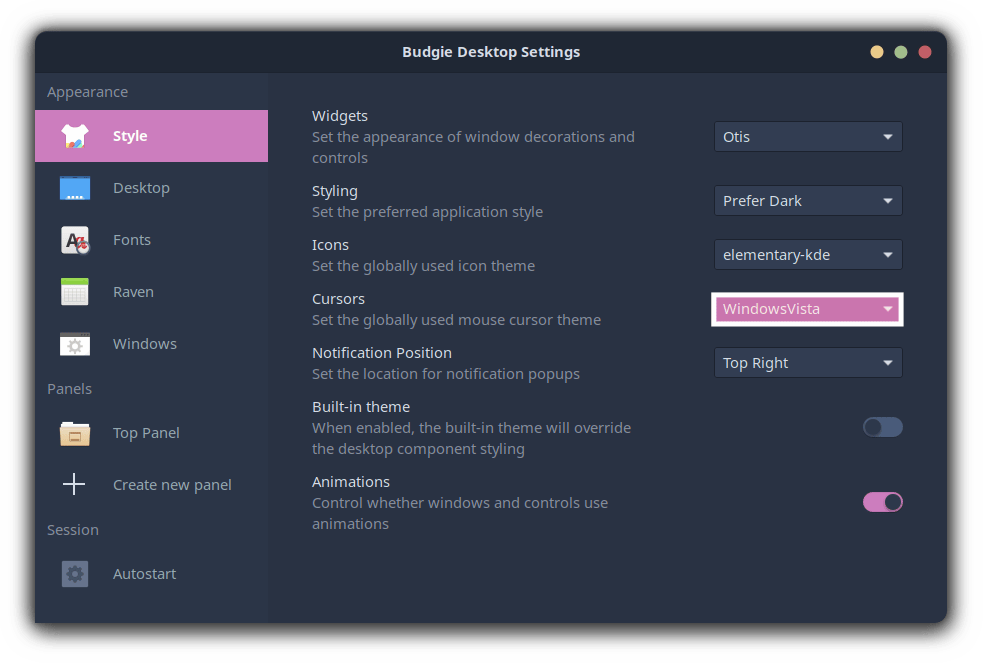Screen dimensions: 984x664
Task: Go to the Raven settings page
Action: pyautogui.click(x=133, y=292)
